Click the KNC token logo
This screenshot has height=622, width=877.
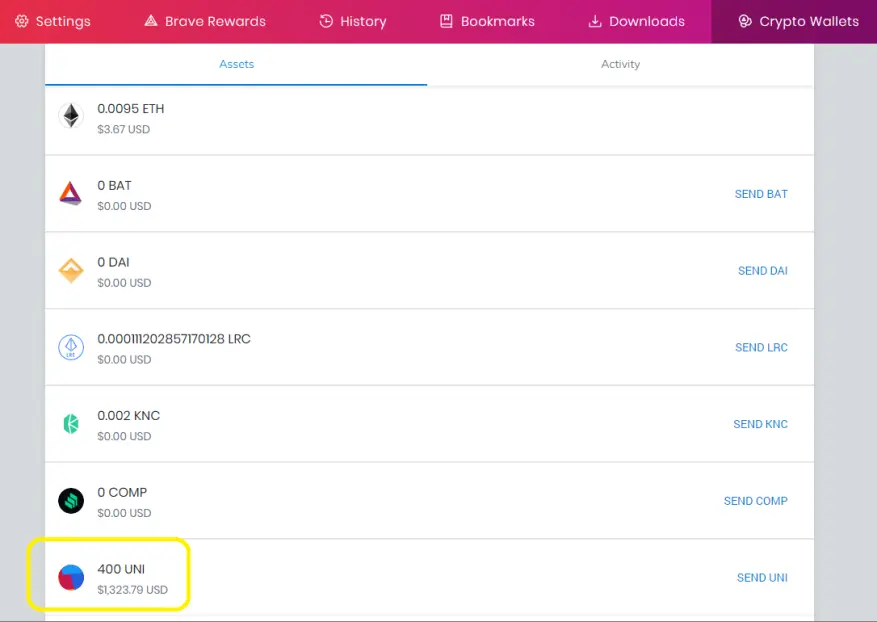(x=71, y=424)
